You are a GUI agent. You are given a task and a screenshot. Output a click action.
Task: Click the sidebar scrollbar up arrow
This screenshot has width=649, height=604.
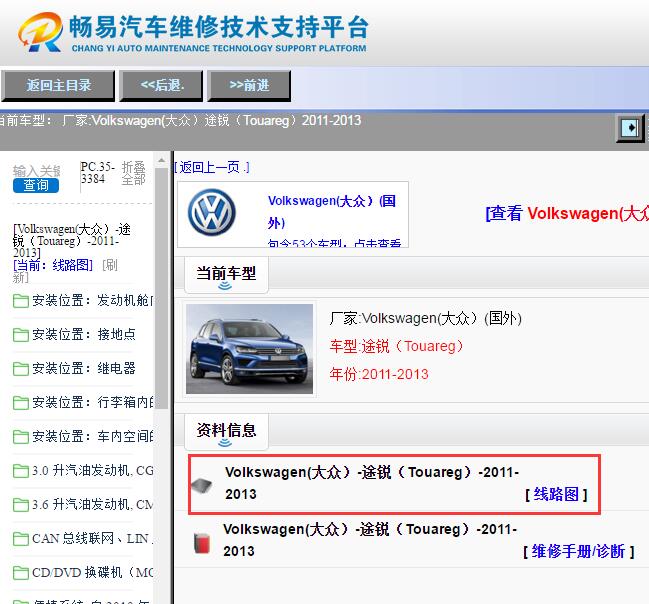pyautogui.click(x=161, y=161)
